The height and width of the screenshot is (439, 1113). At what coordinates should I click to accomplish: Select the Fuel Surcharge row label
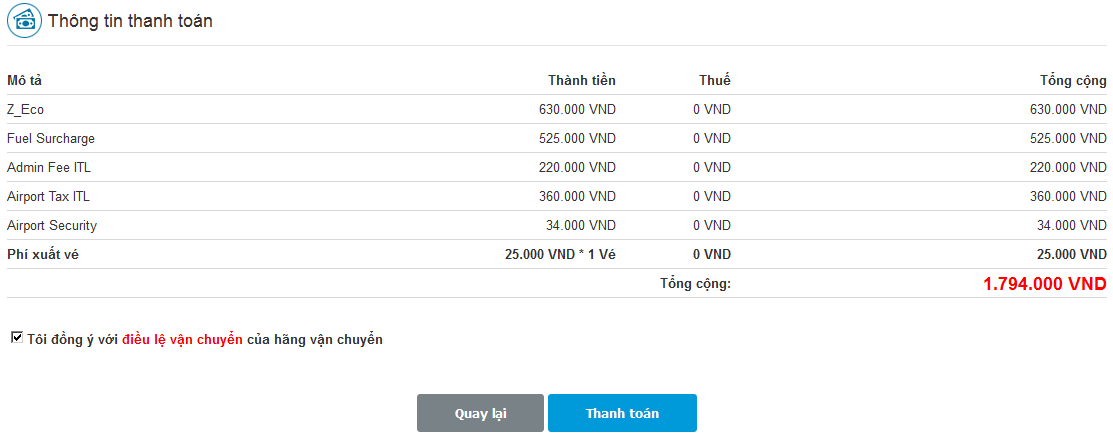point(51,139)
